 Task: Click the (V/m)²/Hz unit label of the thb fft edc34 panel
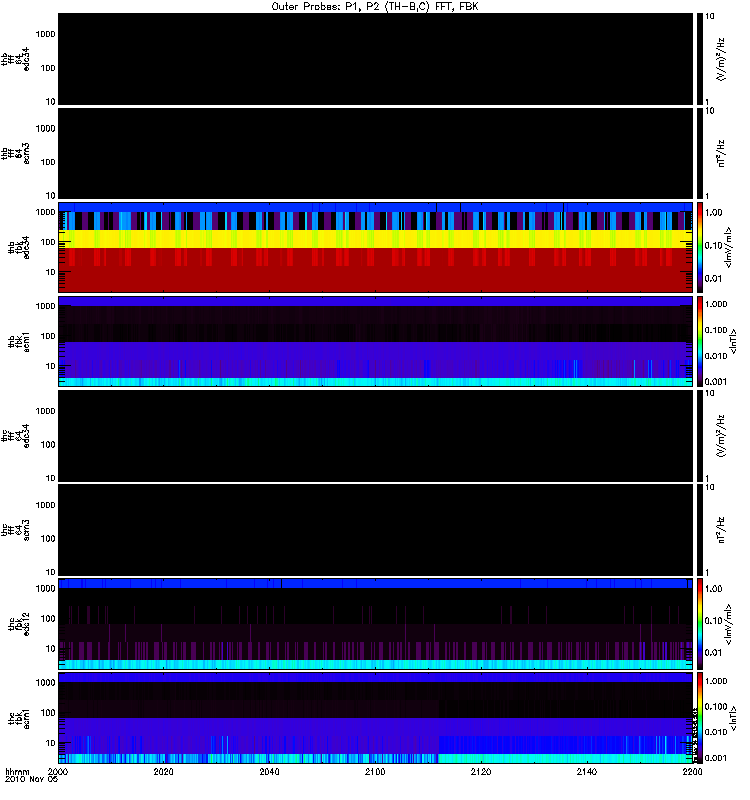721,59
